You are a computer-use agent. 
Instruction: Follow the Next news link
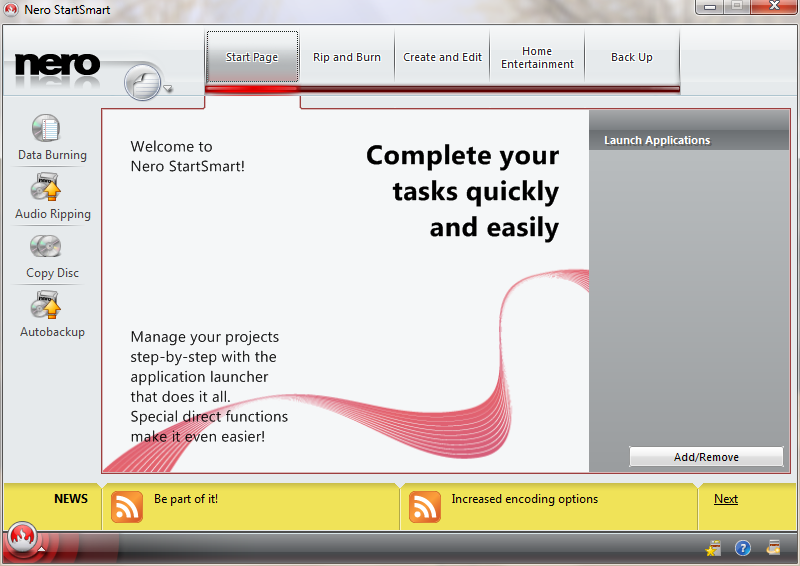(726, 499)
